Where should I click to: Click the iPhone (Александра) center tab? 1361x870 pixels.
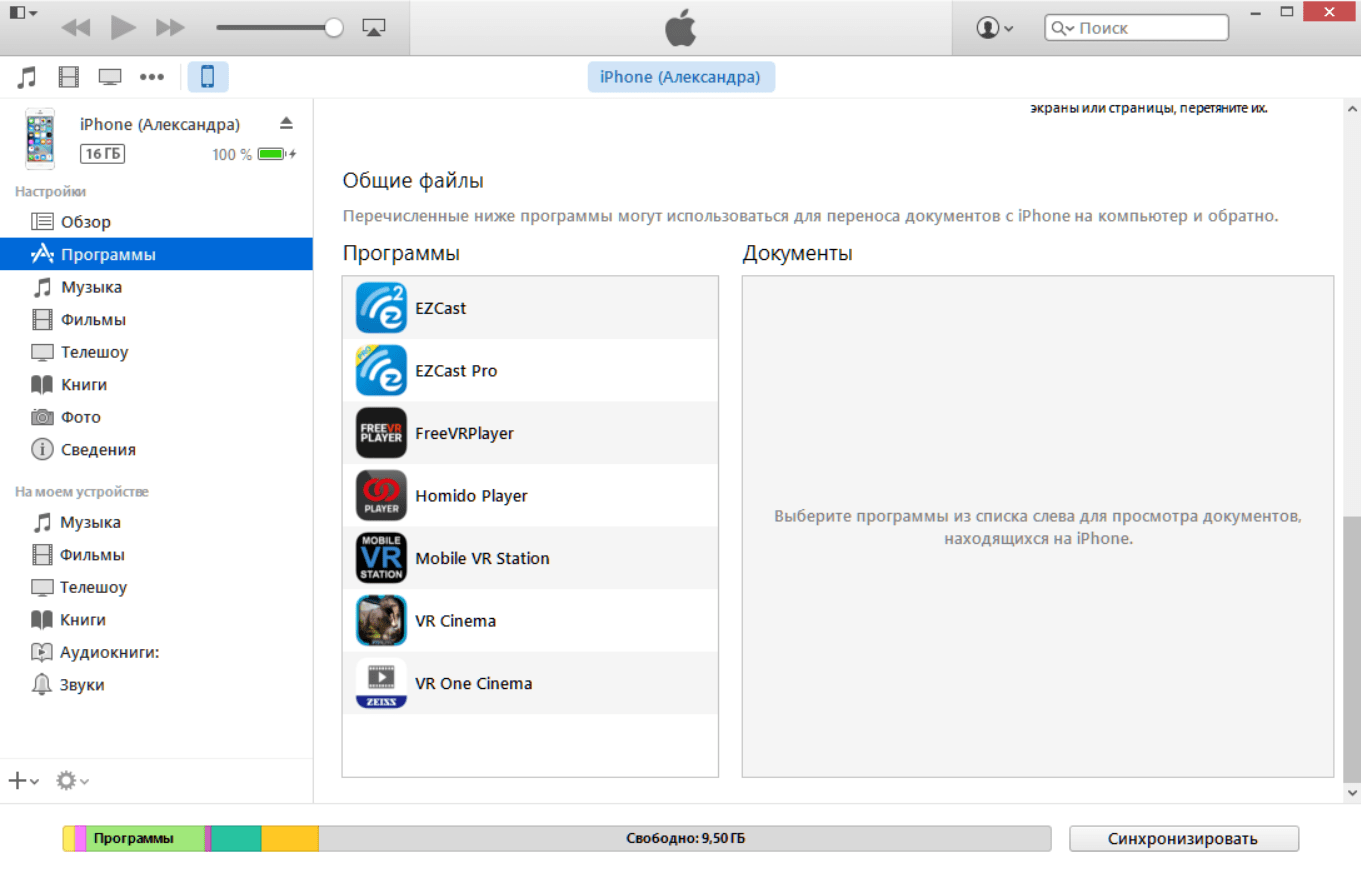tap(681, 77)
